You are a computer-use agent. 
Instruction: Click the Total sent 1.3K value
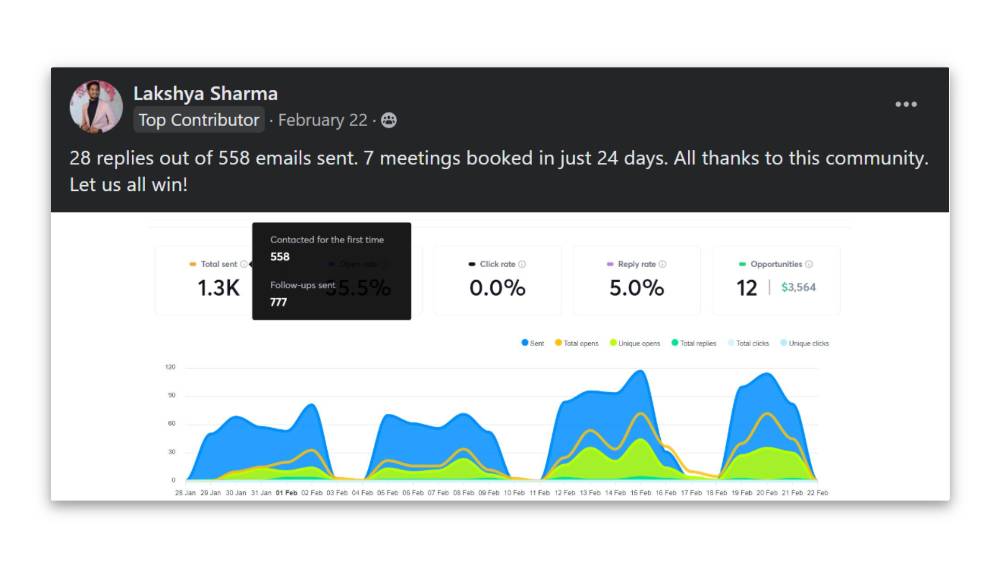pyautogui.click(x=217, y=288)
